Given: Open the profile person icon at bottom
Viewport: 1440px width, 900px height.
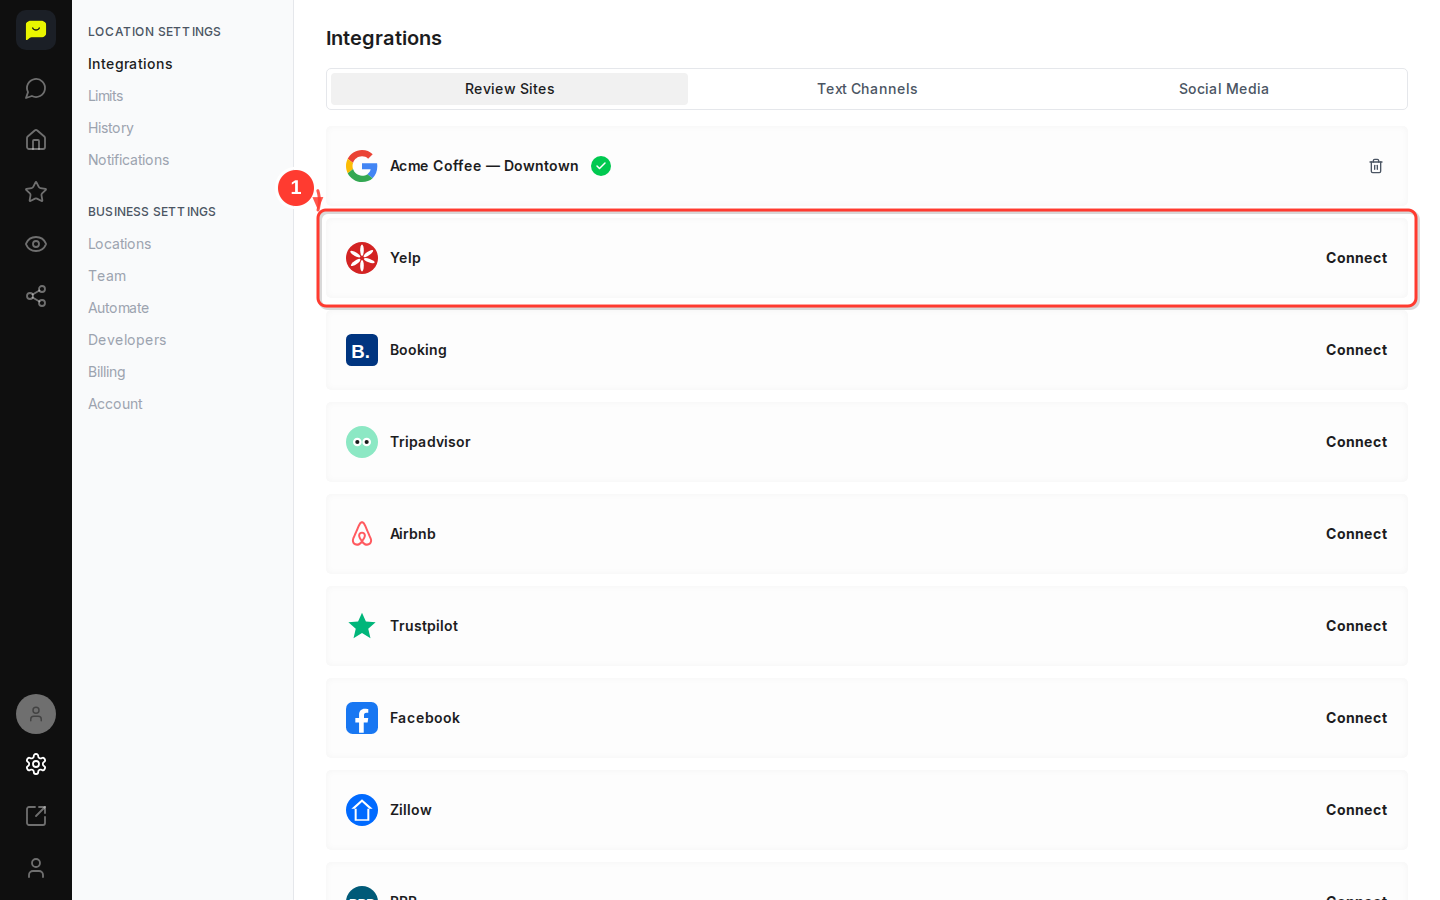Looking at the screenshot, I should coord(36,868).
